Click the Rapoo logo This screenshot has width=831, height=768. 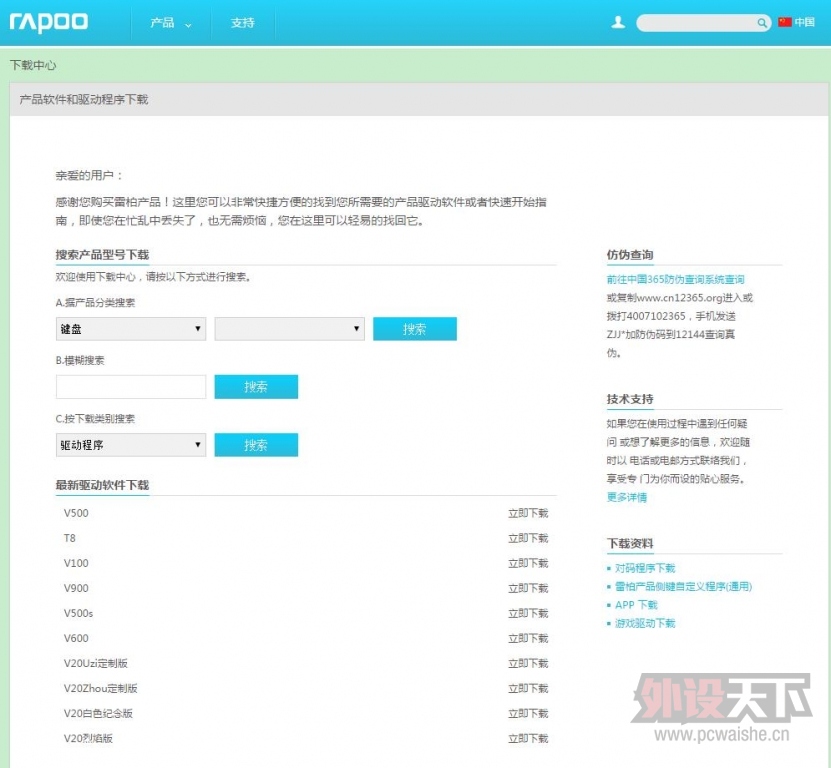pyautogui.click(x=49, y=22)
